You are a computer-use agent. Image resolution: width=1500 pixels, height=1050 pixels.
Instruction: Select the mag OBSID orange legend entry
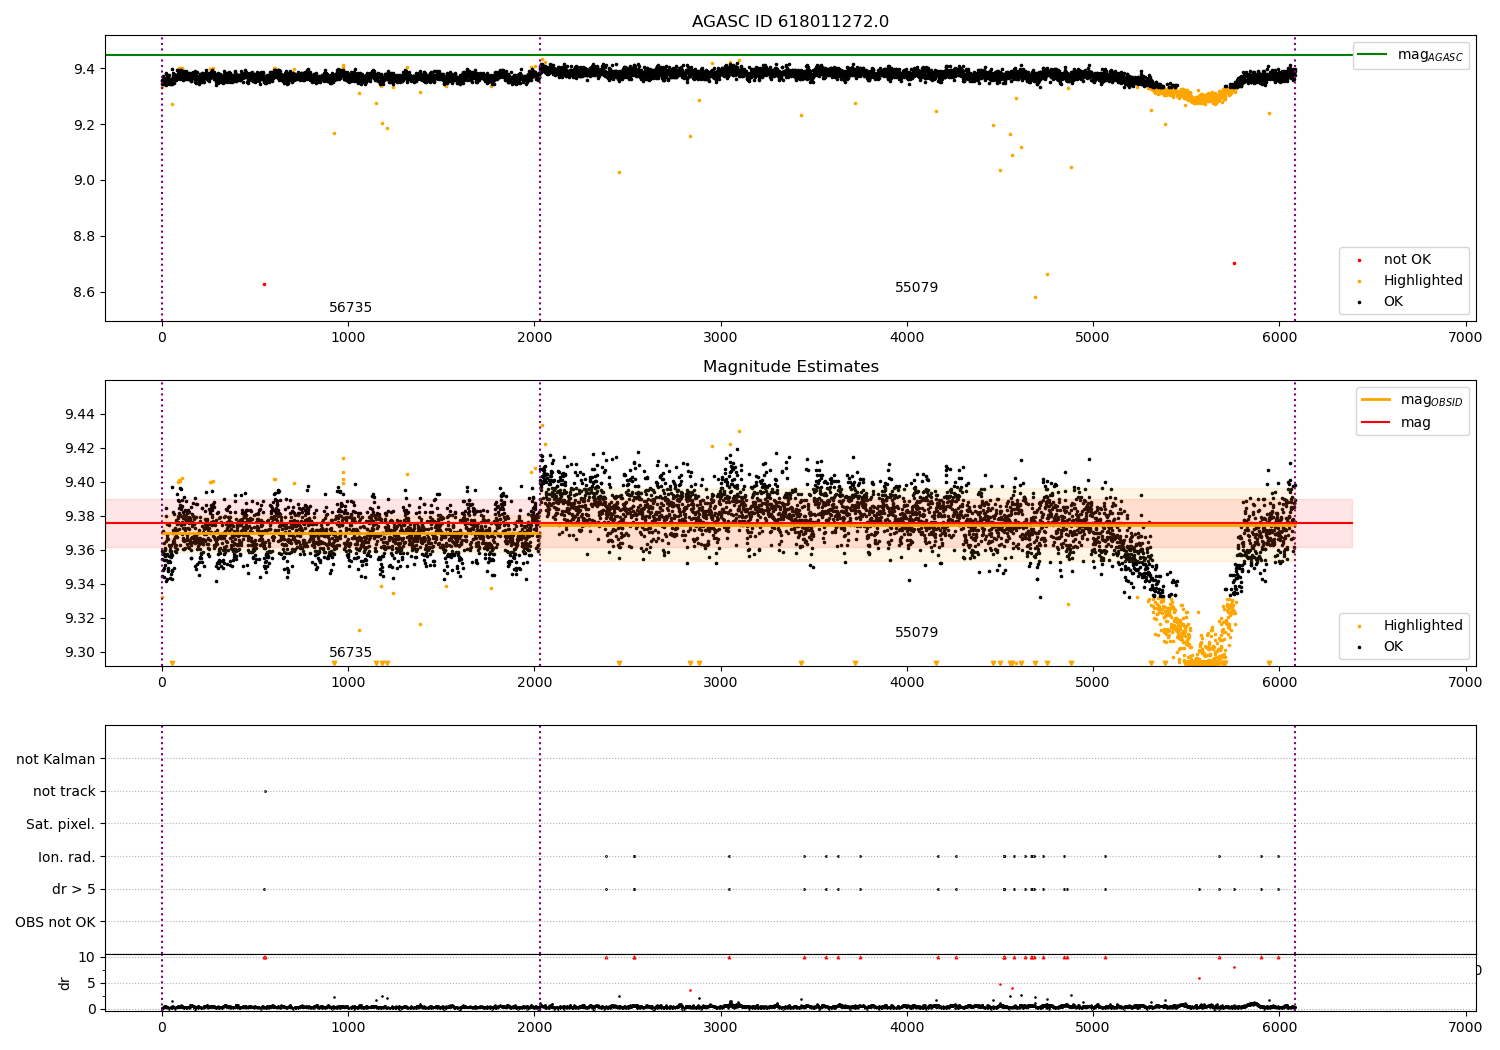[1411, 400]
